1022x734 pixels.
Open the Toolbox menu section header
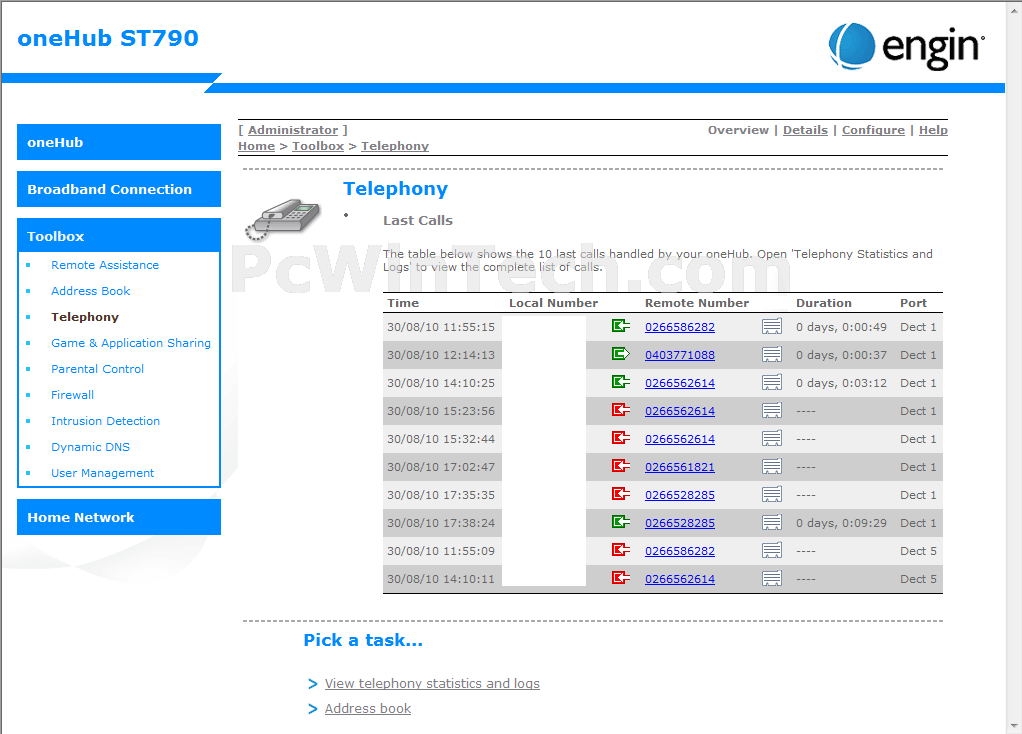(x=119, y=236)
